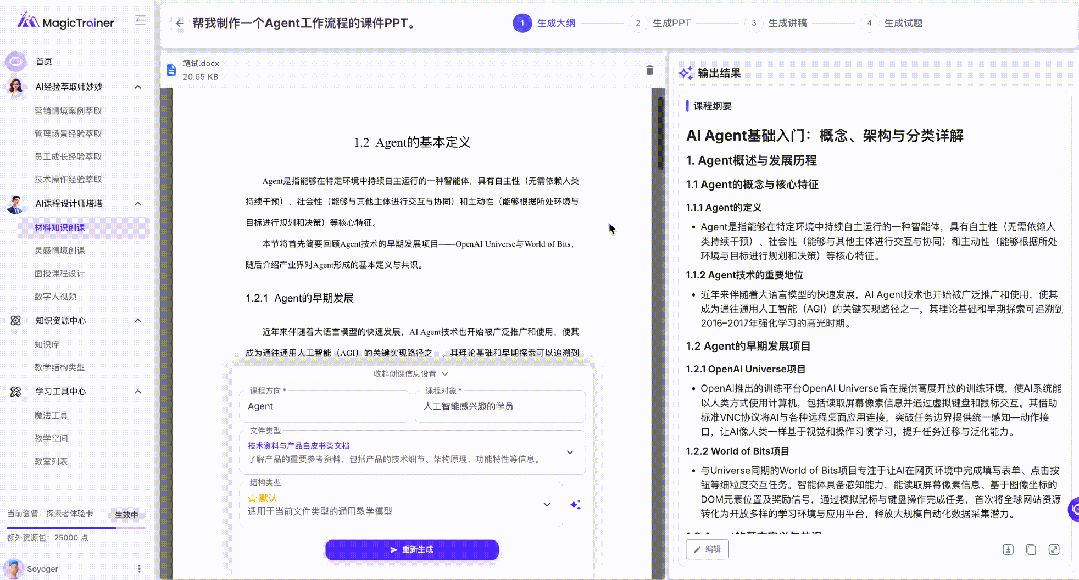1079x580 pixels.
Task: Click the 课程纲要 label
Action: (712, 106)
